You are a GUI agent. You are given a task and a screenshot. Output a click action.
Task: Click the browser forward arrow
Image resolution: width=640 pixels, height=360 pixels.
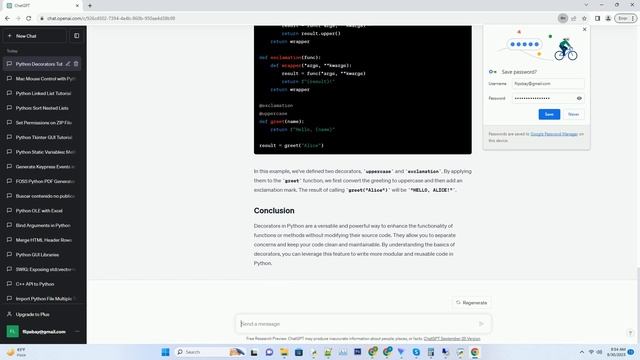click(18, 18)
